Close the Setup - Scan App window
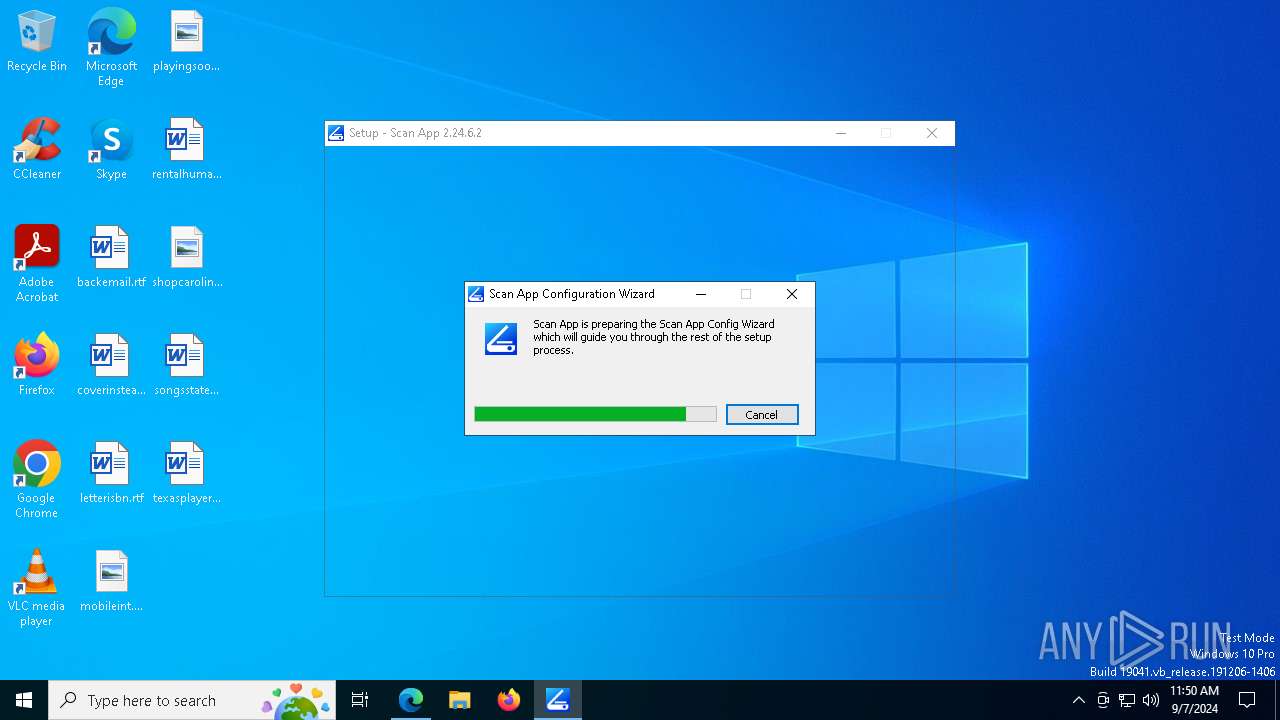Image resolution: width=1280 pixels, height=720 pixels. [x=932, y=133]
